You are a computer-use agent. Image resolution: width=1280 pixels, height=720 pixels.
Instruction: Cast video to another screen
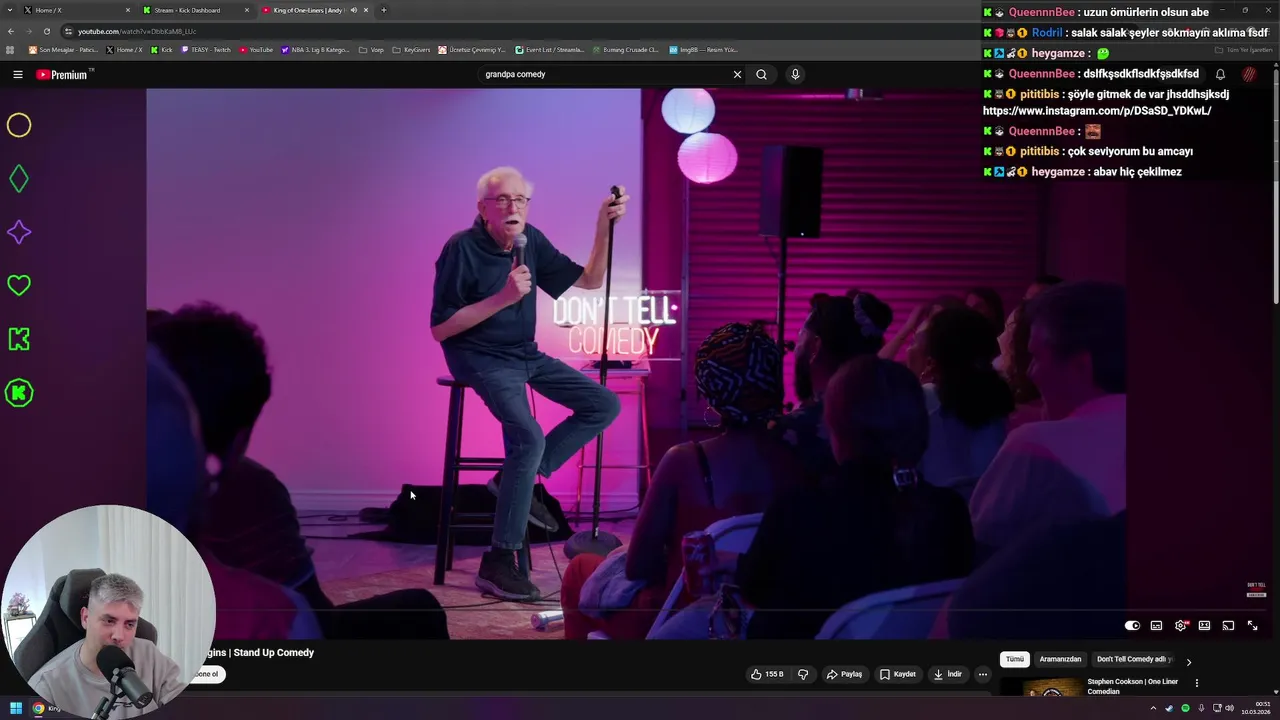click(1228, 625)
